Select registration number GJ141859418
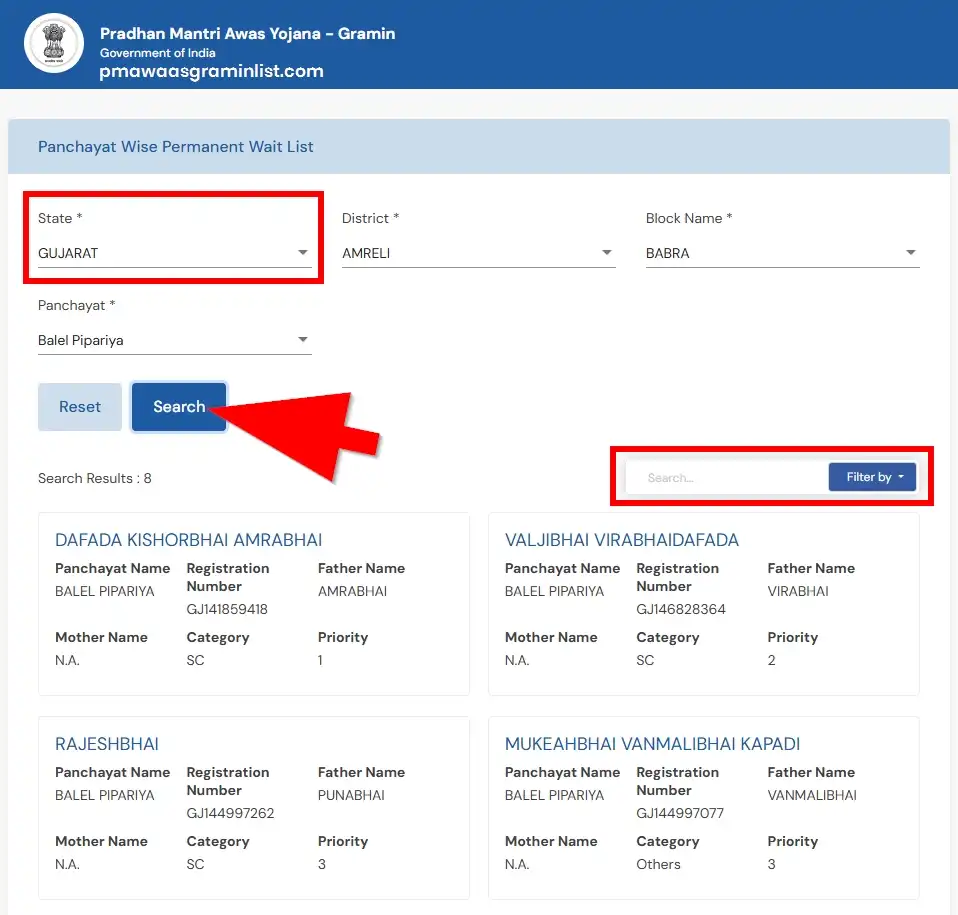Screen dimensions: 958x915 click(227, 609)
